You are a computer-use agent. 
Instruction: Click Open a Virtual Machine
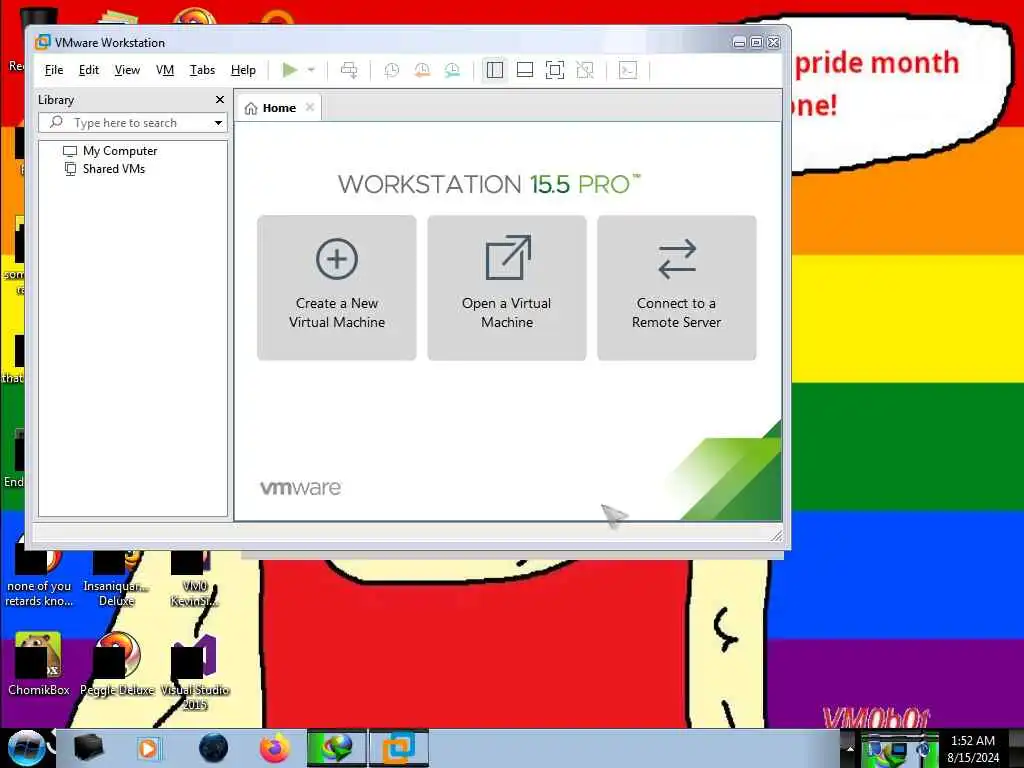pos(507,287)
